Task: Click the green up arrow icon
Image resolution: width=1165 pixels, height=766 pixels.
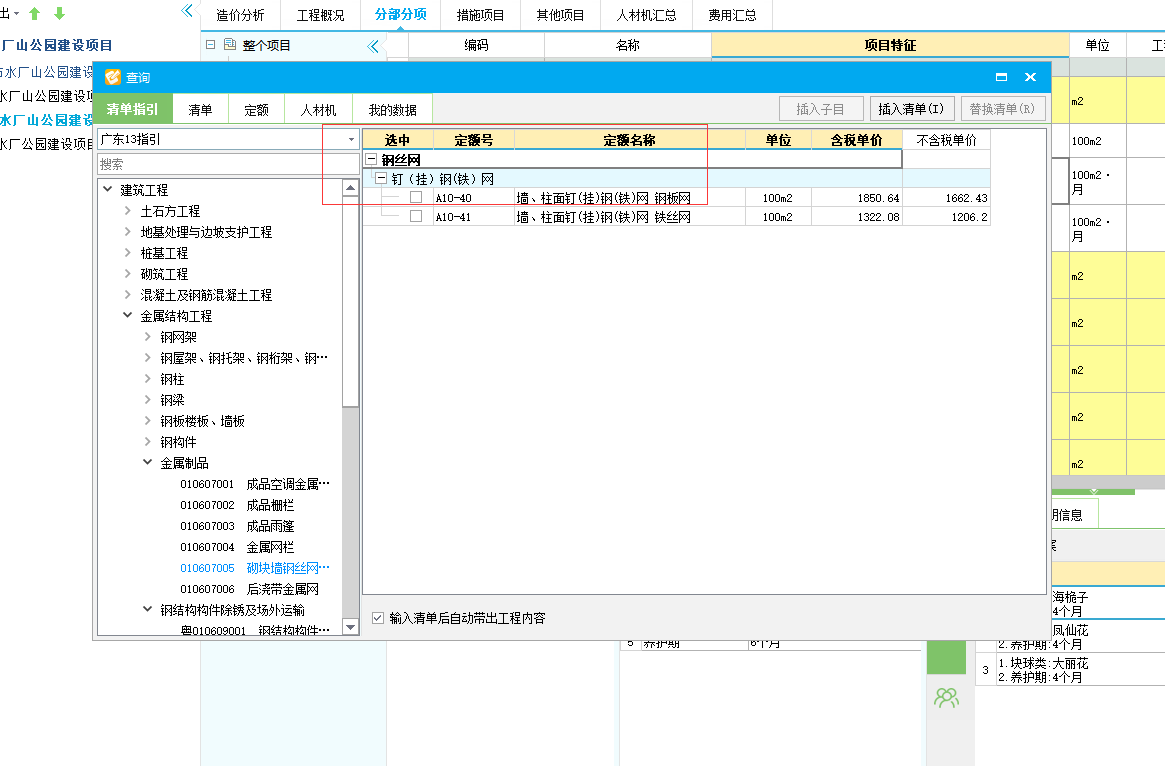Action: pos(34,13)
